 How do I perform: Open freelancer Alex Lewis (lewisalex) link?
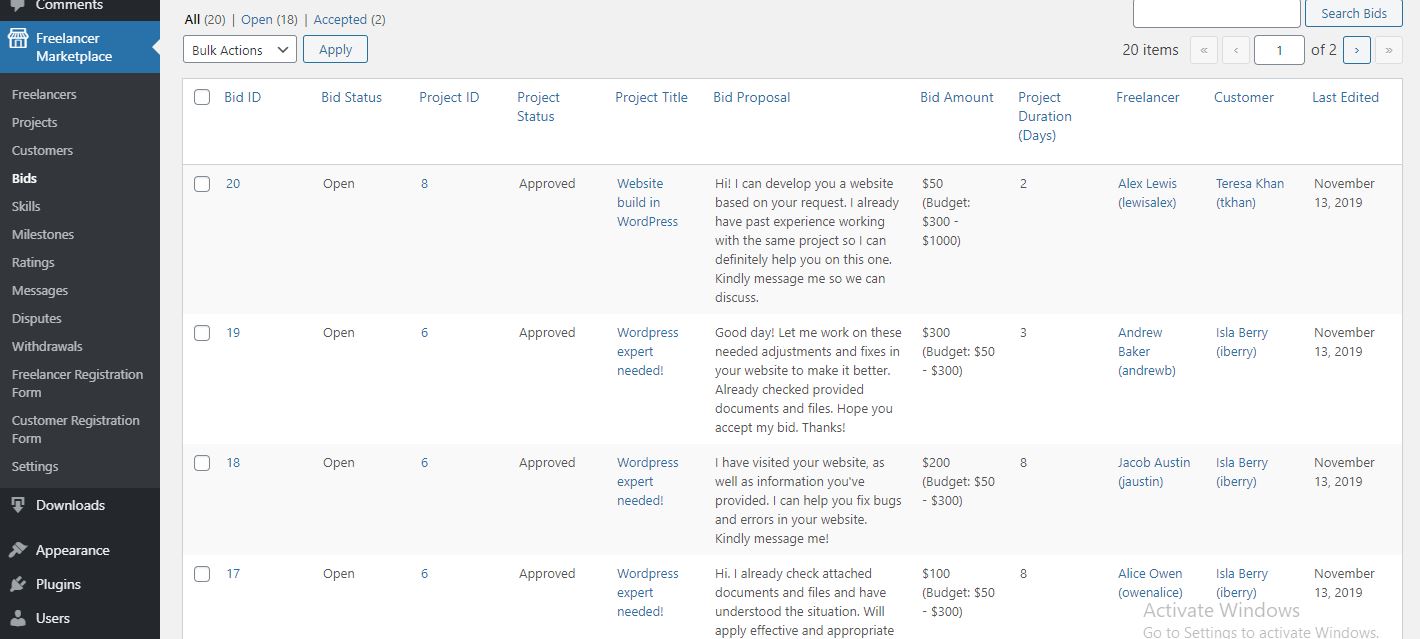1147,193
